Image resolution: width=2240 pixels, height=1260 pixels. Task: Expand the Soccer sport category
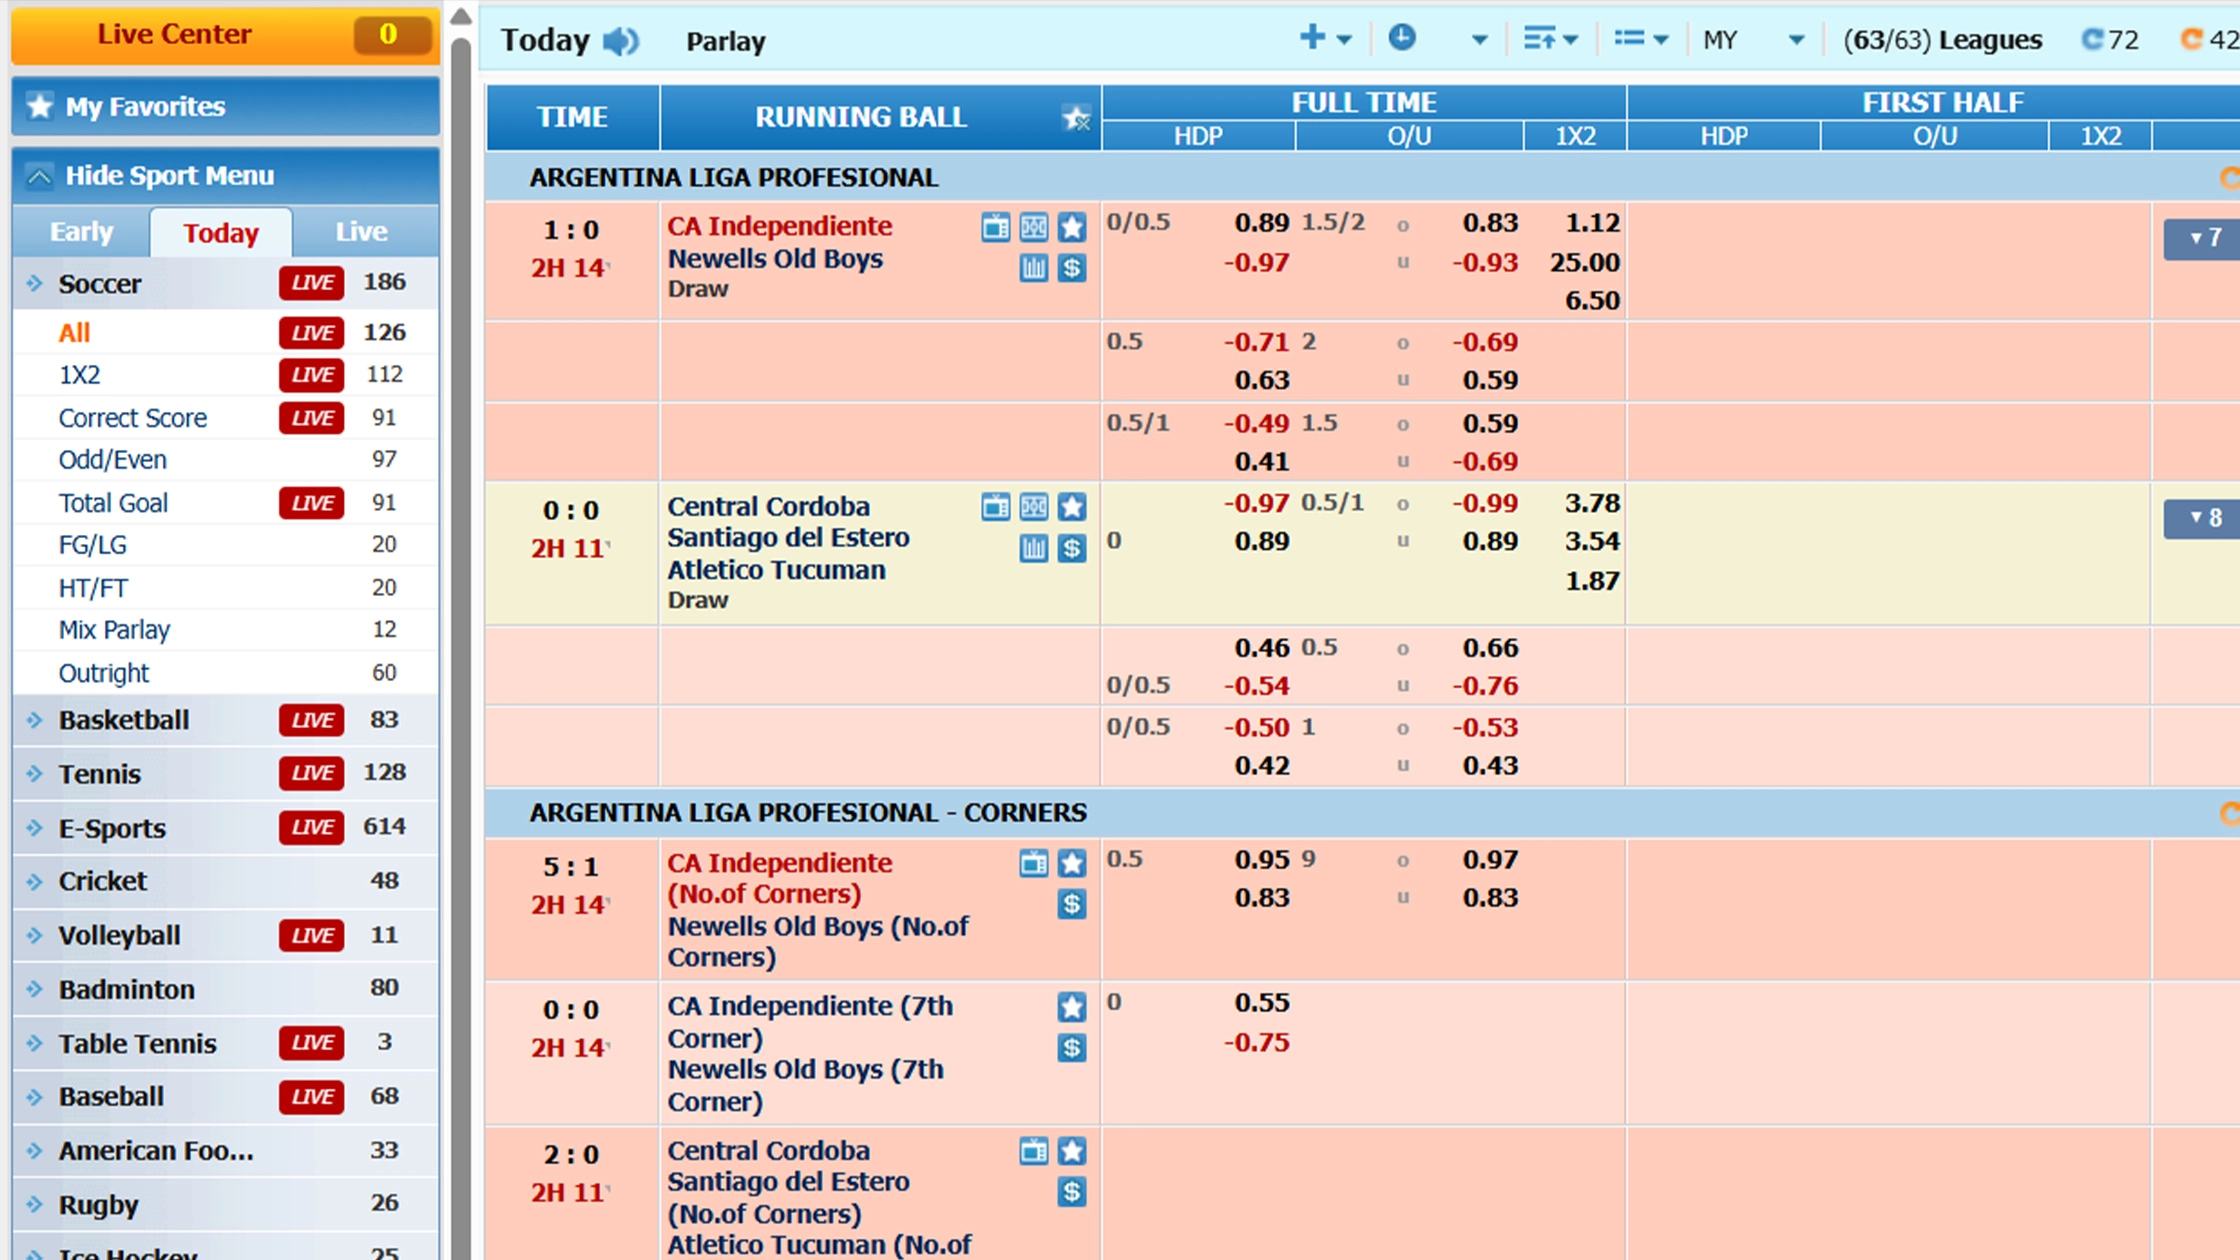pyautogui.click(x=225, y=284)
